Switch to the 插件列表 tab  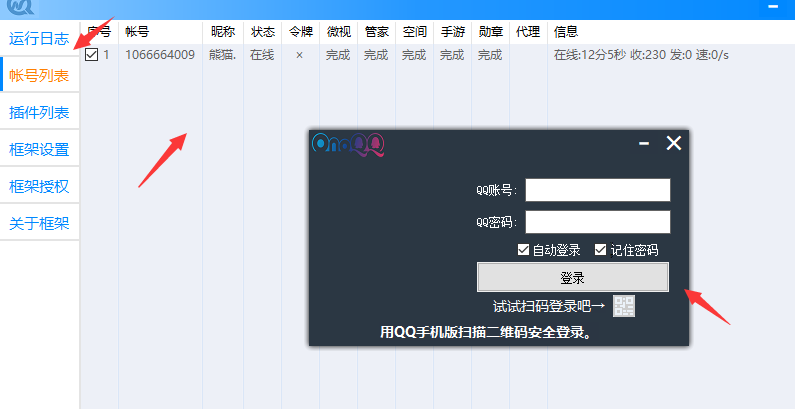pos(39,113)
